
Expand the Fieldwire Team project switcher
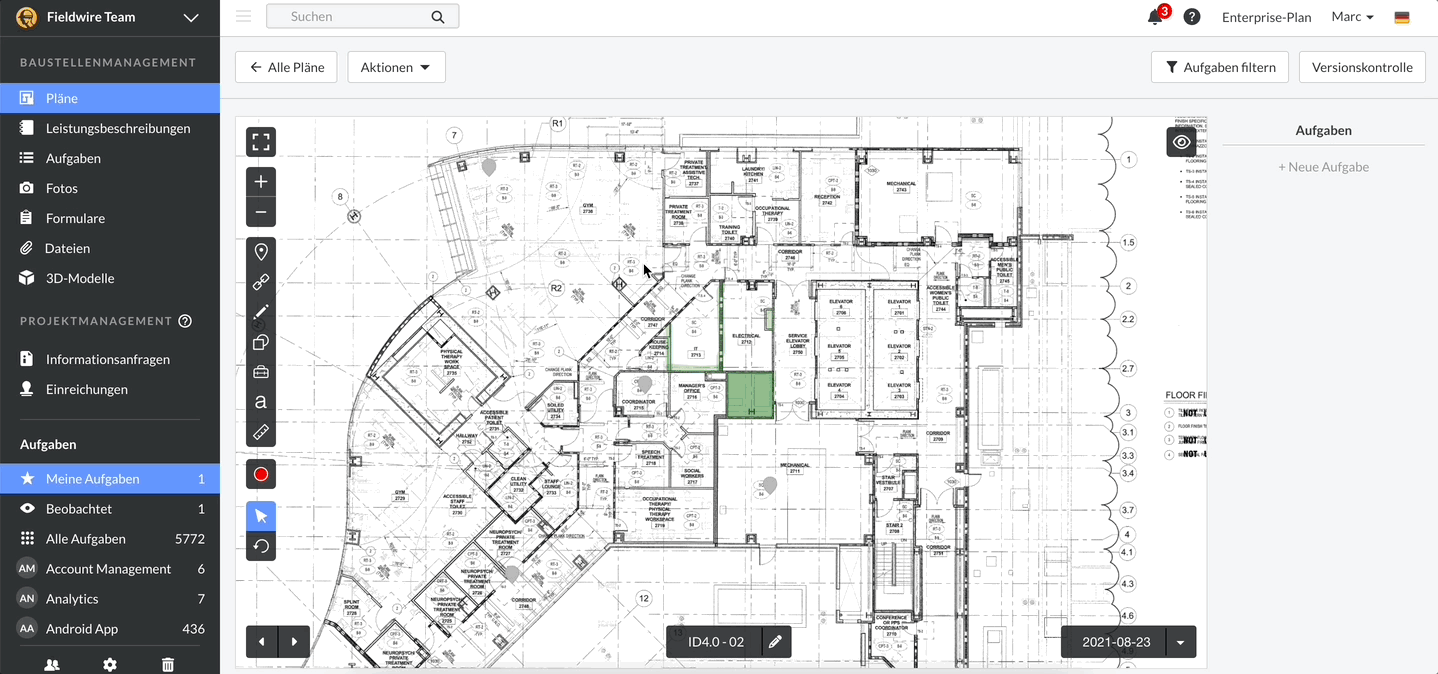point(191,17)
